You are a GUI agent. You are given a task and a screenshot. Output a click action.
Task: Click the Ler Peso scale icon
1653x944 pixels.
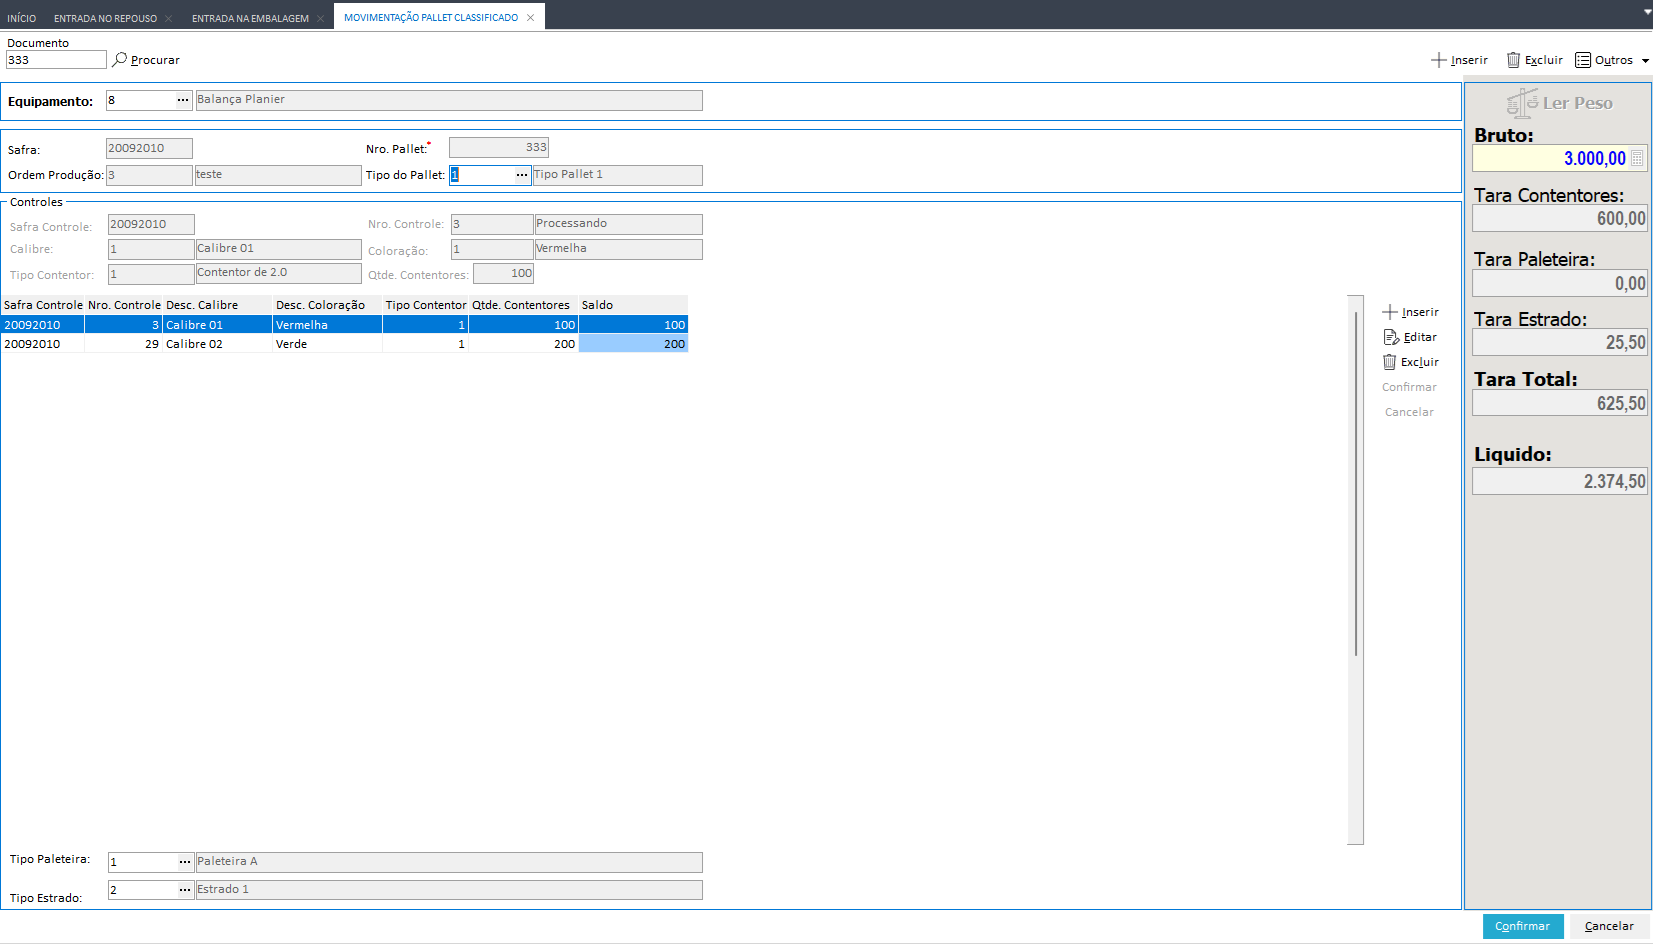[1522, 103]
